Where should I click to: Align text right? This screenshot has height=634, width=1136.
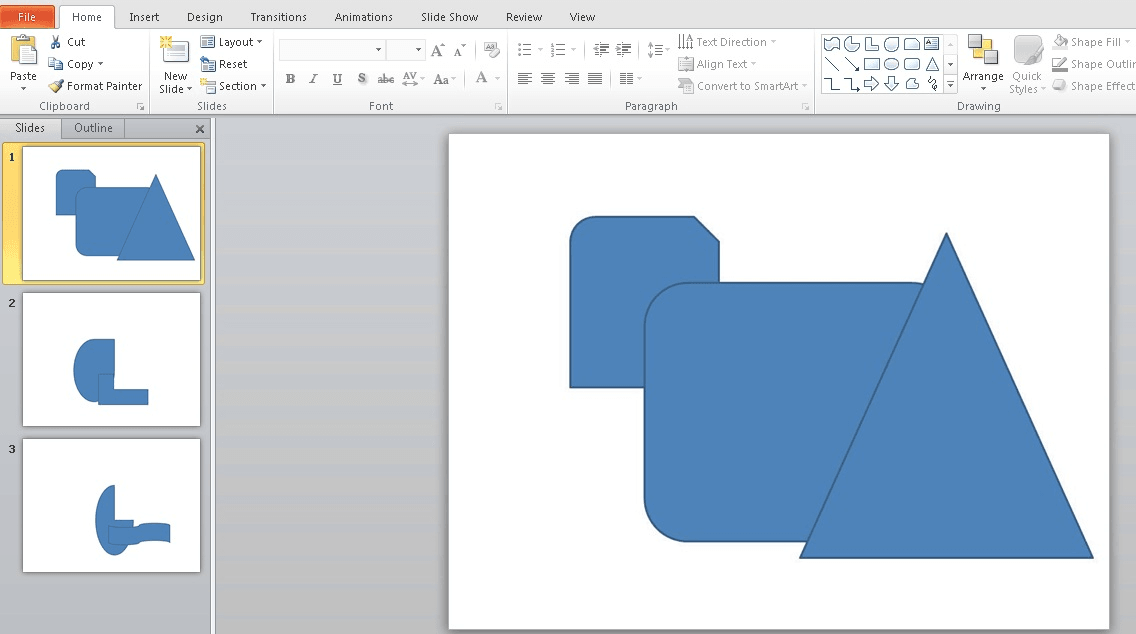[x=572, y=79]
